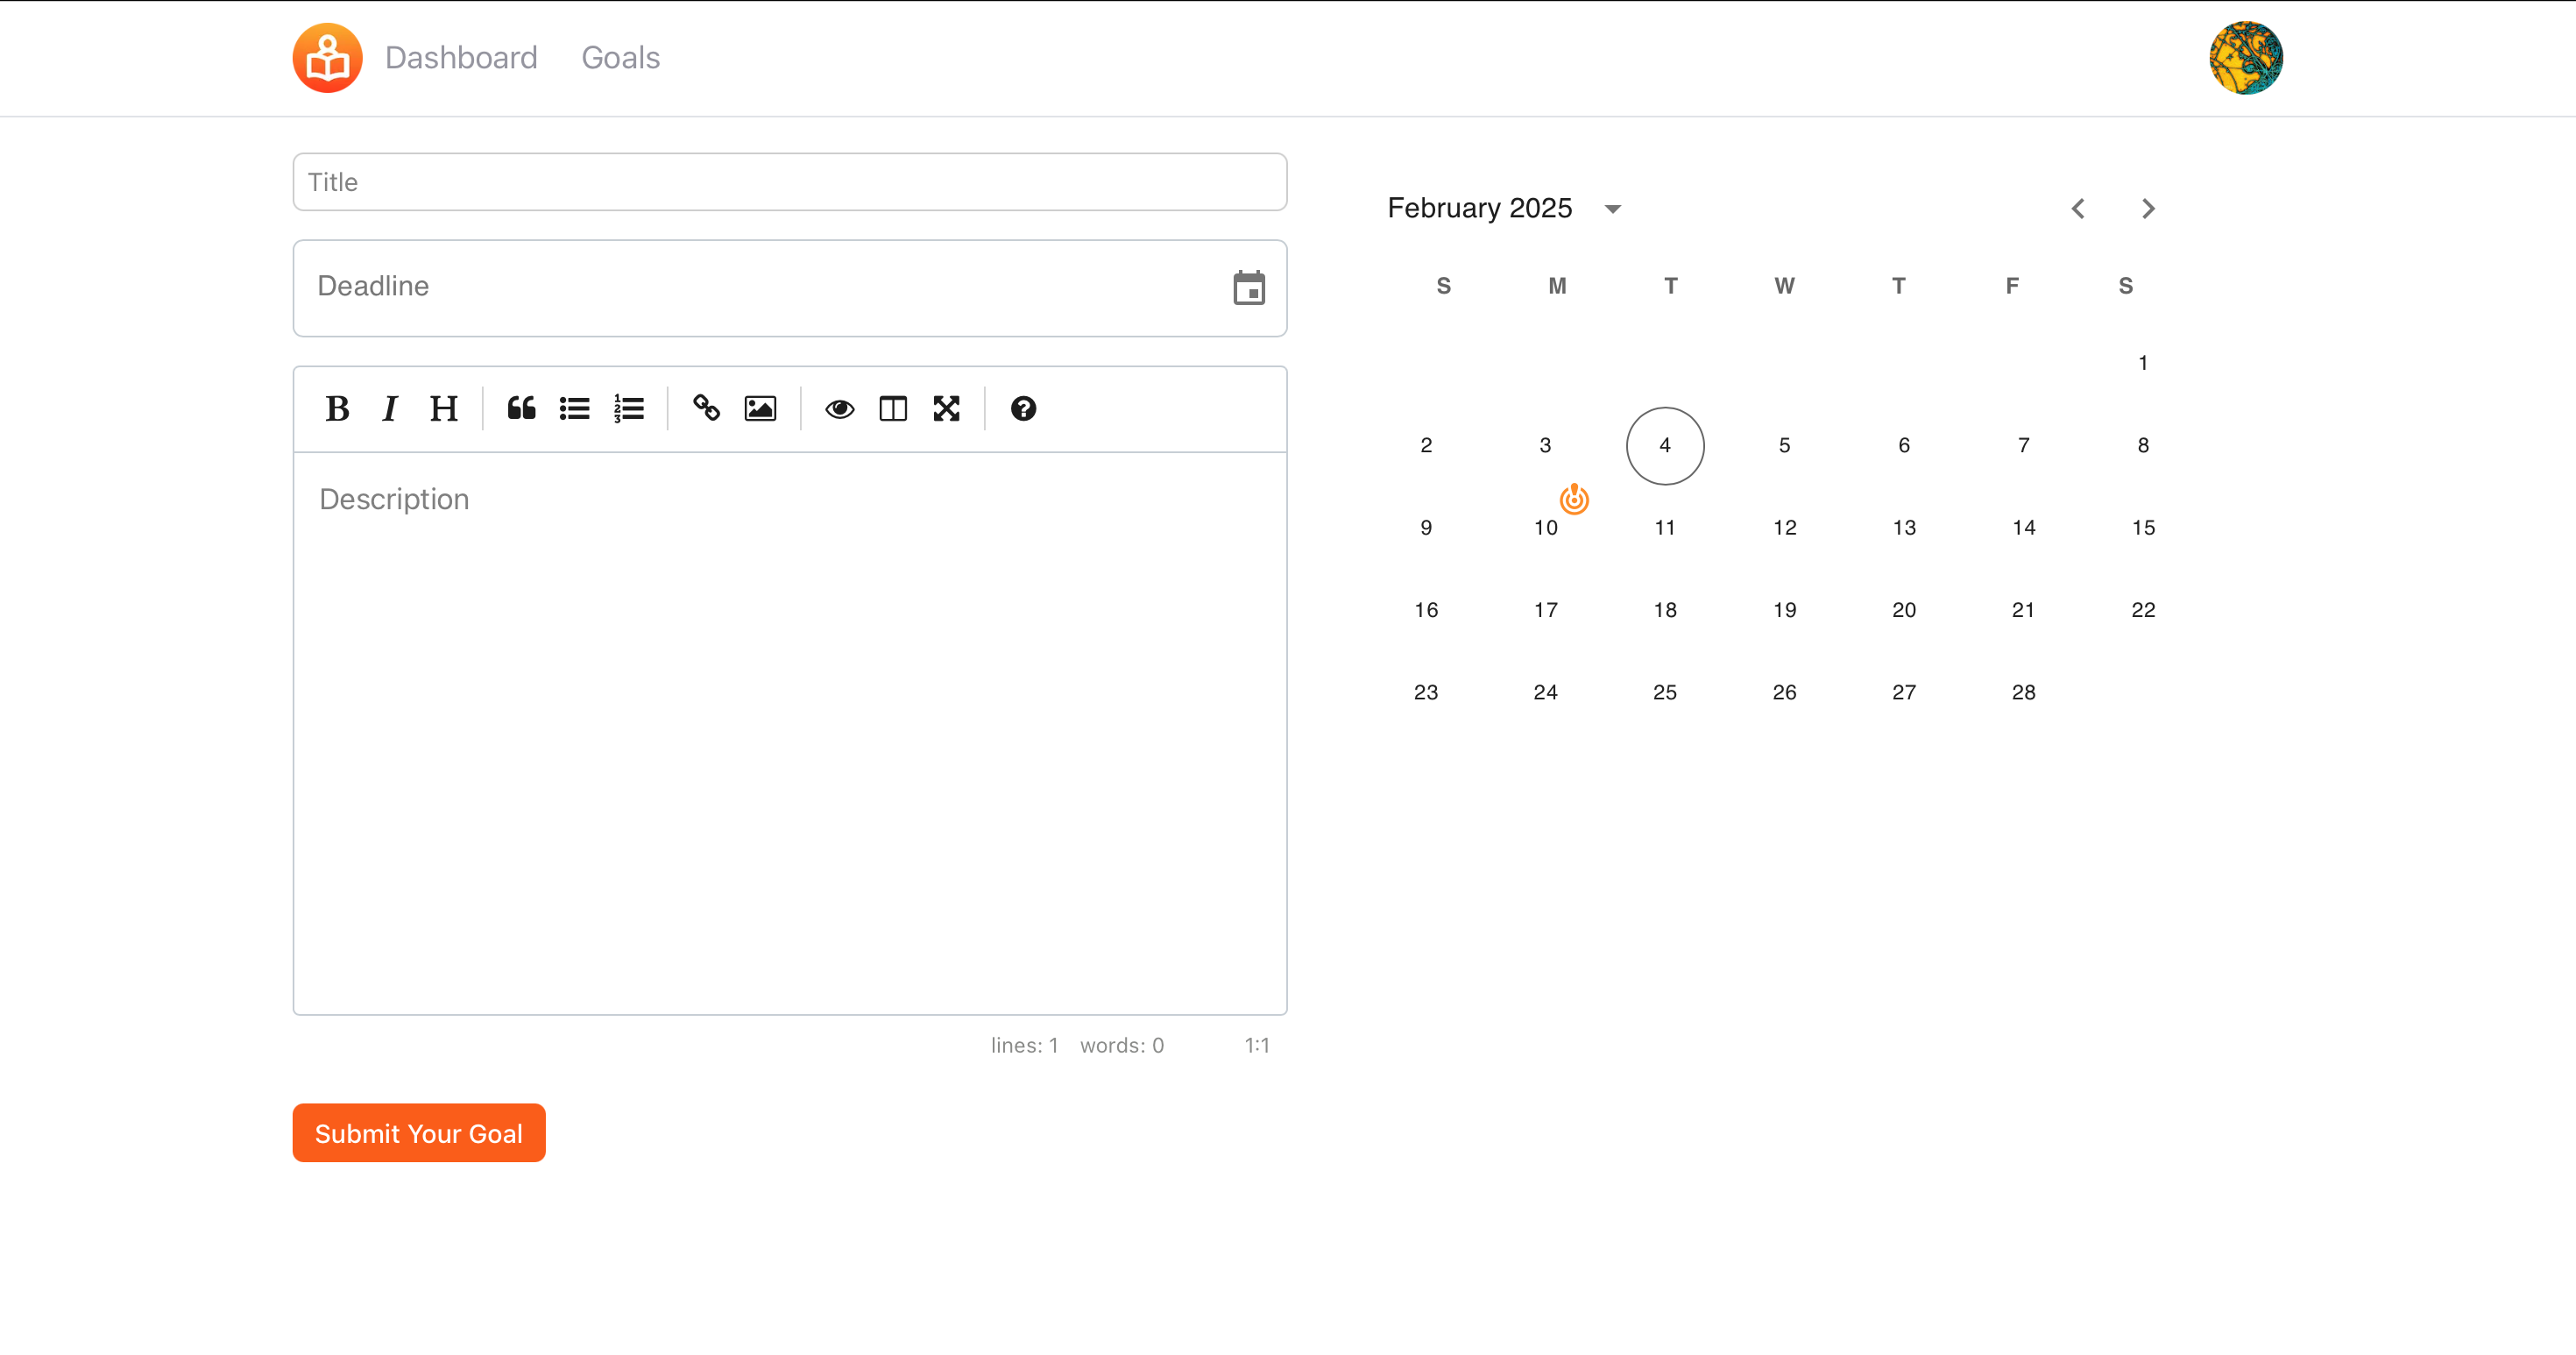Viewport: 2576px width, 1355px height.
Task: Toggle bold formatting in editor toolbar
Action: 337,408
